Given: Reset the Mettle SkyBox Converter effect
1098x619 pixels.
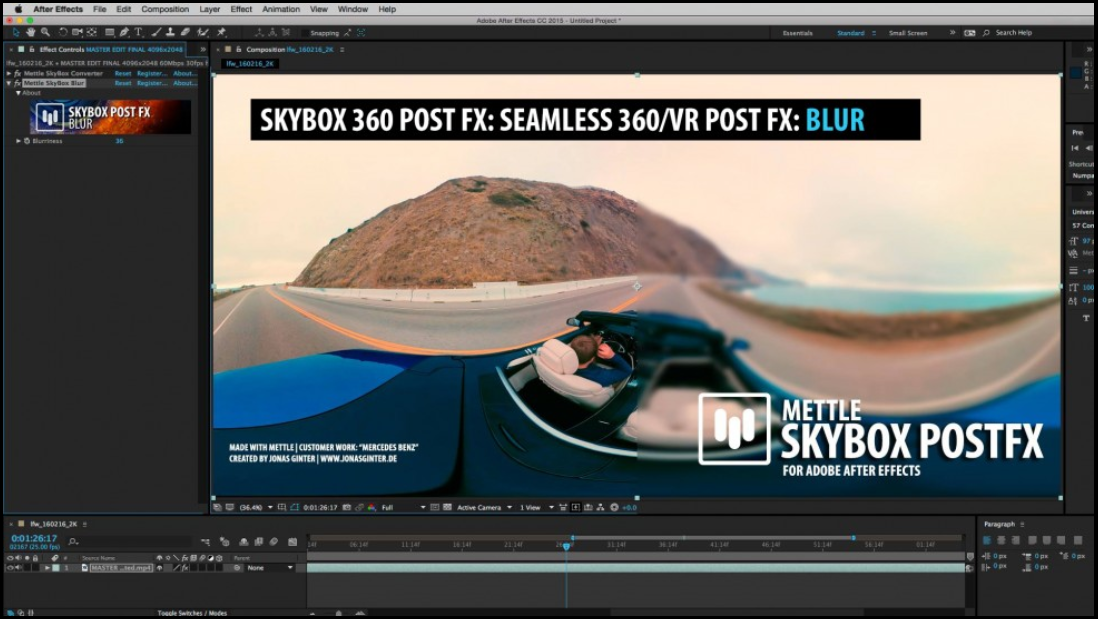Looking at the screenshot, I should (x=123, y=74).
